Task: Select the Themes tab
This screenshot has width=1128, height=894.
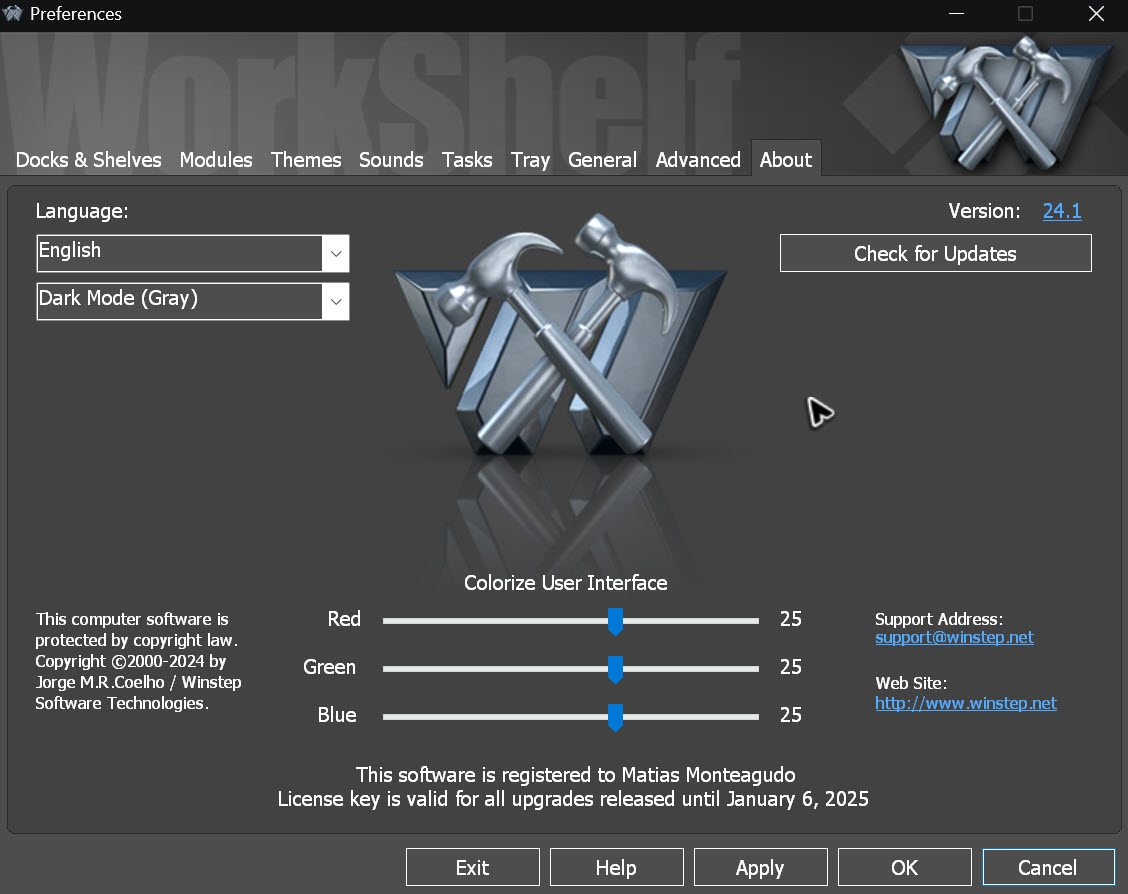Action: click(306, 160)
